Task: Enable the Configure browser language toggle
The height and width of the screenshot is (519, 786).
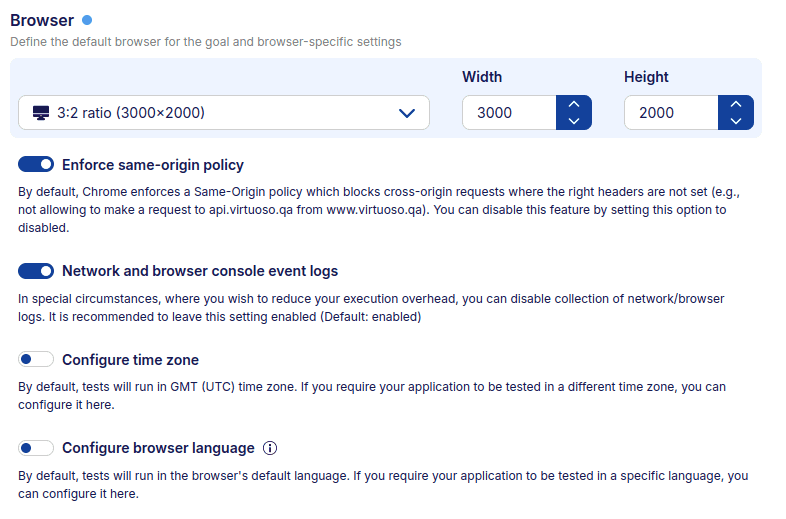Action: pyautogui.click(x=36, y=448)
